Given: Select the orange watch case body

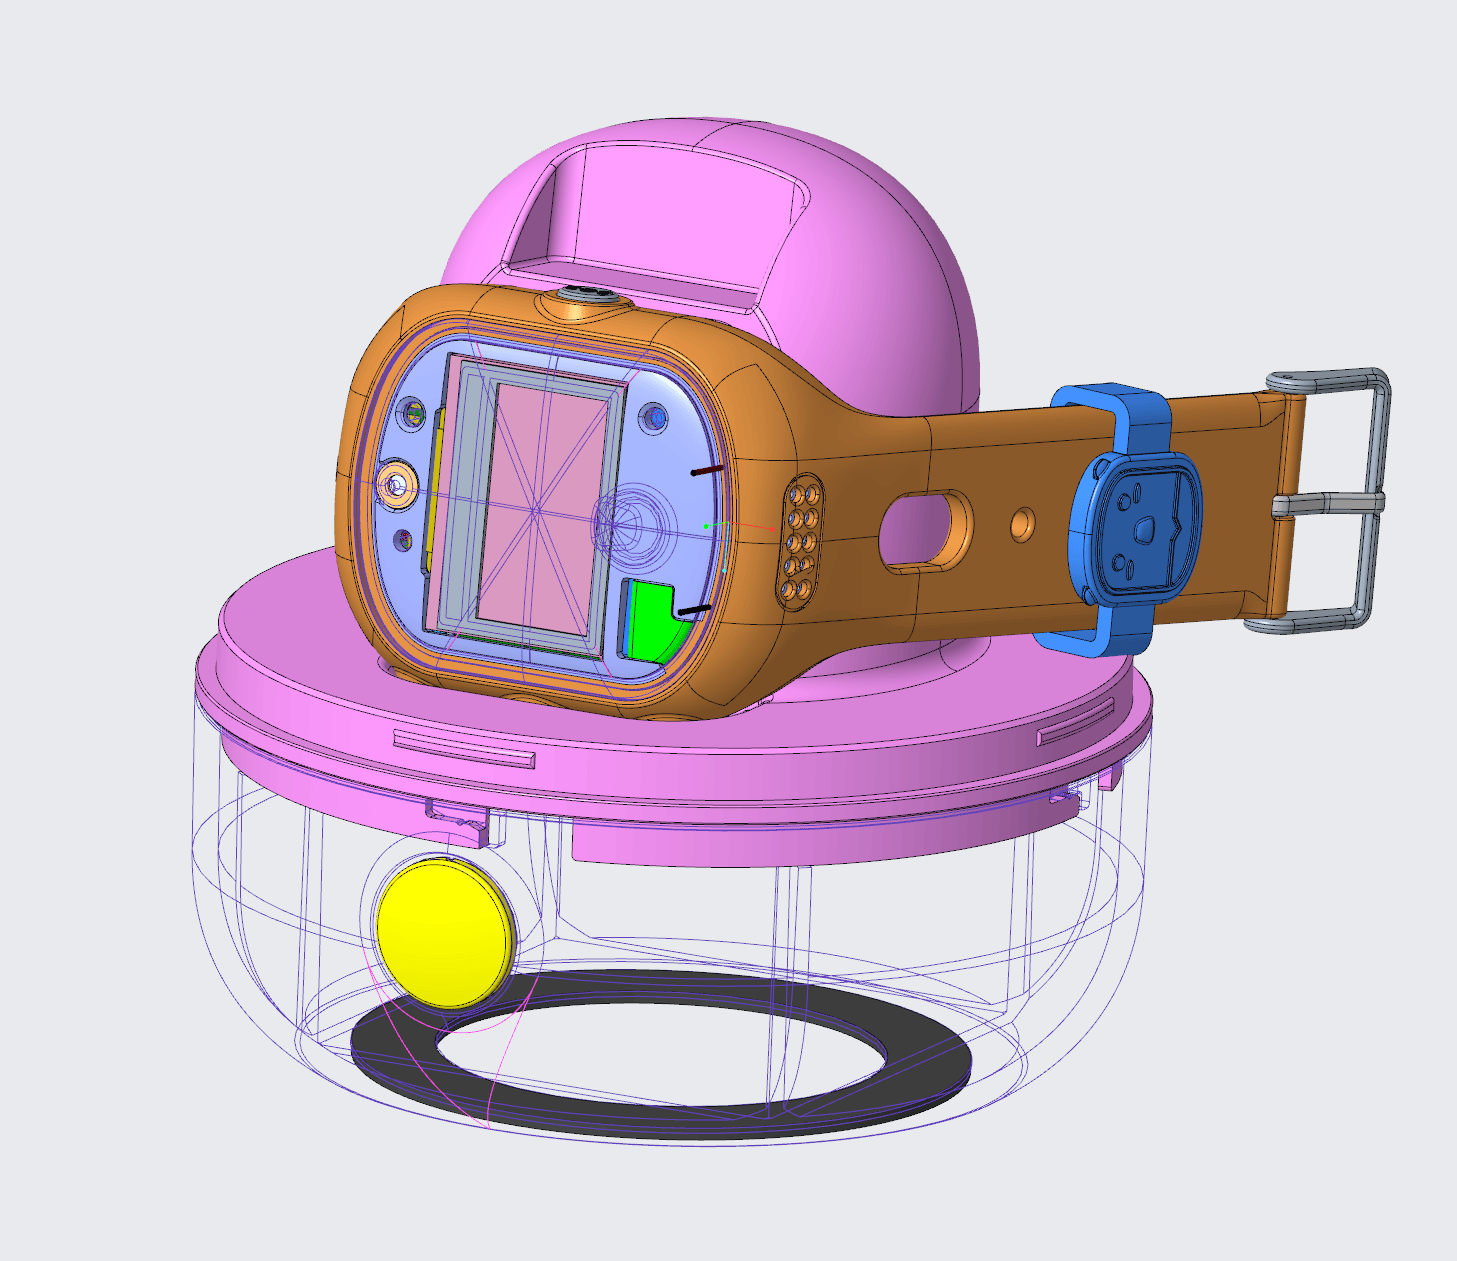Looking at the screenshot, I should [x=760, y=440].
